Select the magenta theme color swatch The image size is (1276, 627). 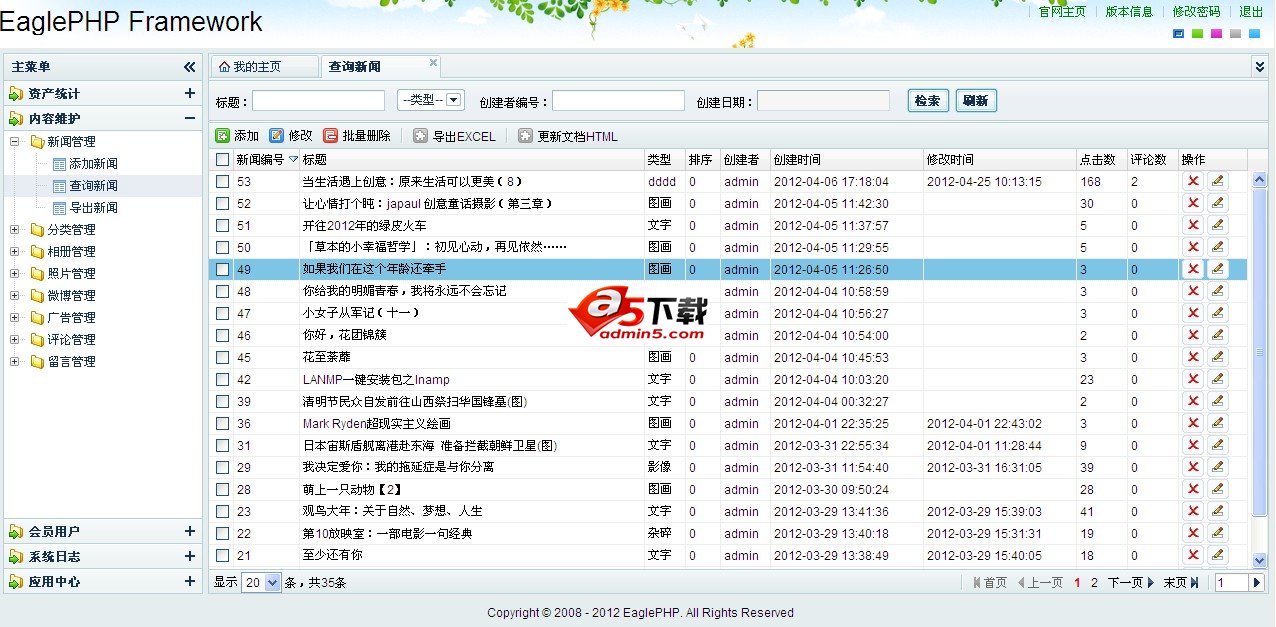click(x=1216, y=34)
